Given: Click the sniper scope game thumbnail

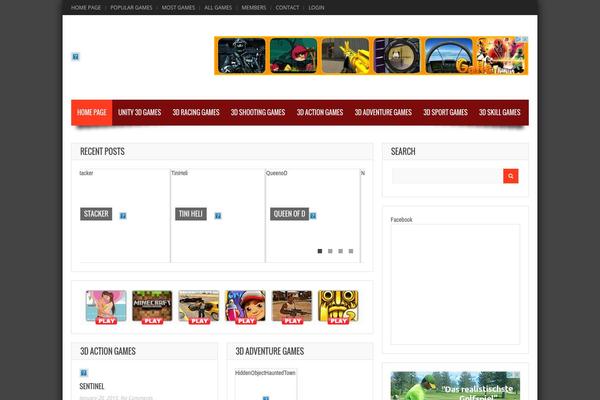Looking at the screenshot, I should (397, 56).
